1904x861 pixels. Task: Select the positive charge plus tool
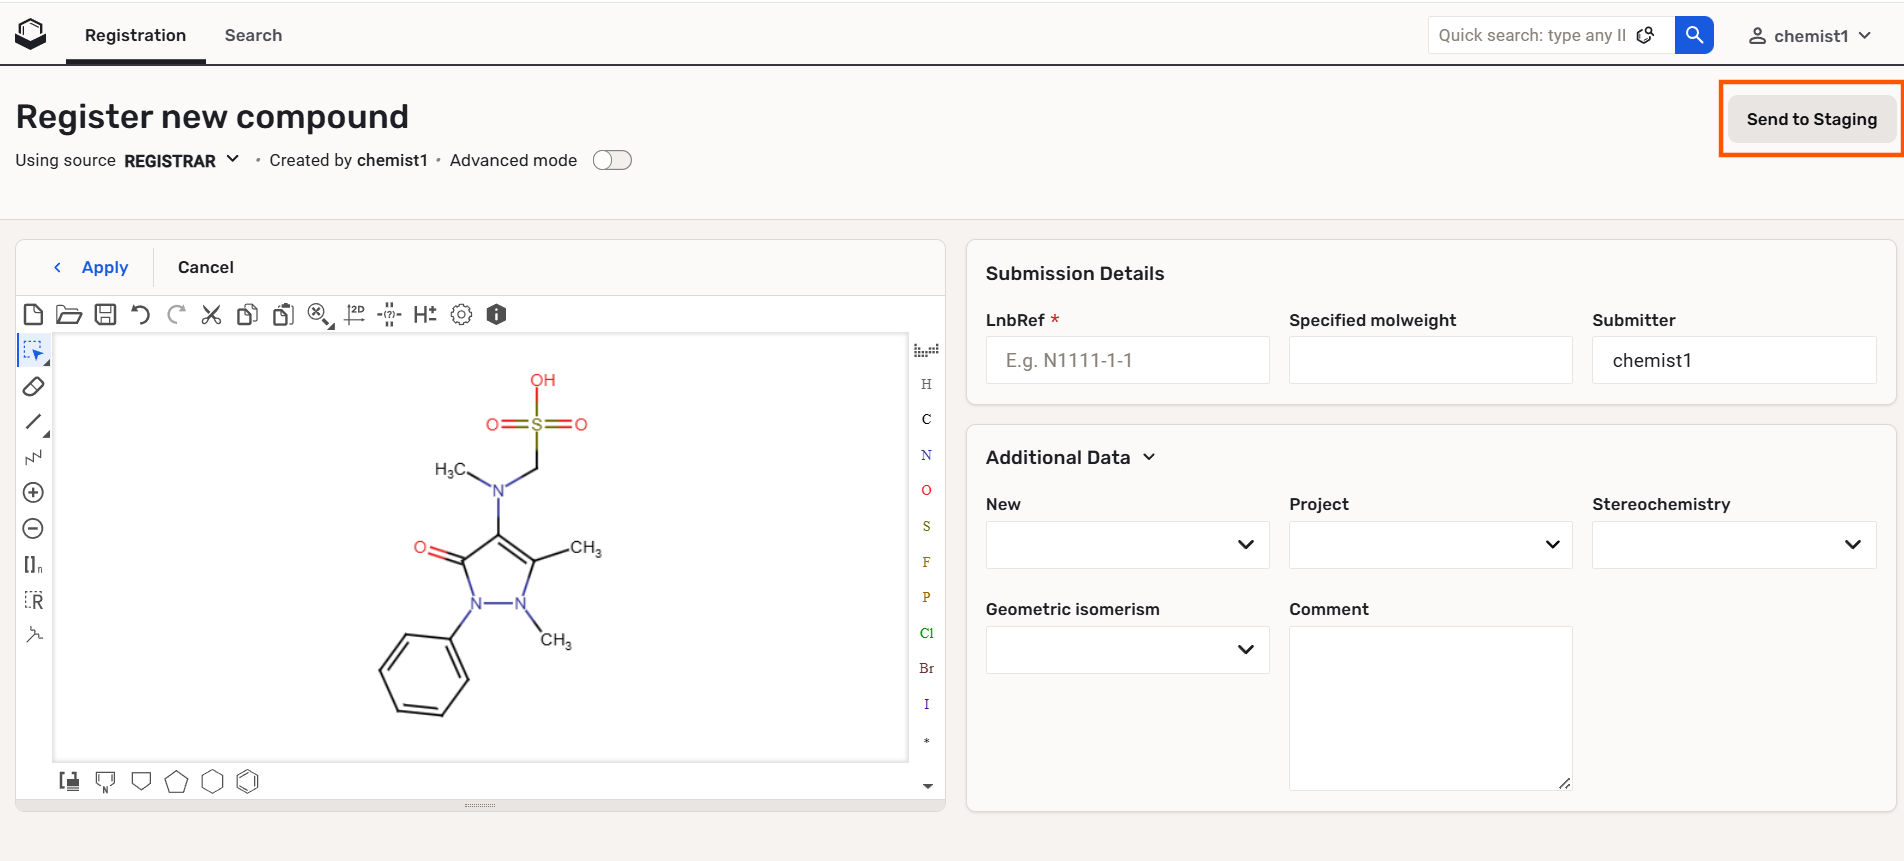(33, 493)
